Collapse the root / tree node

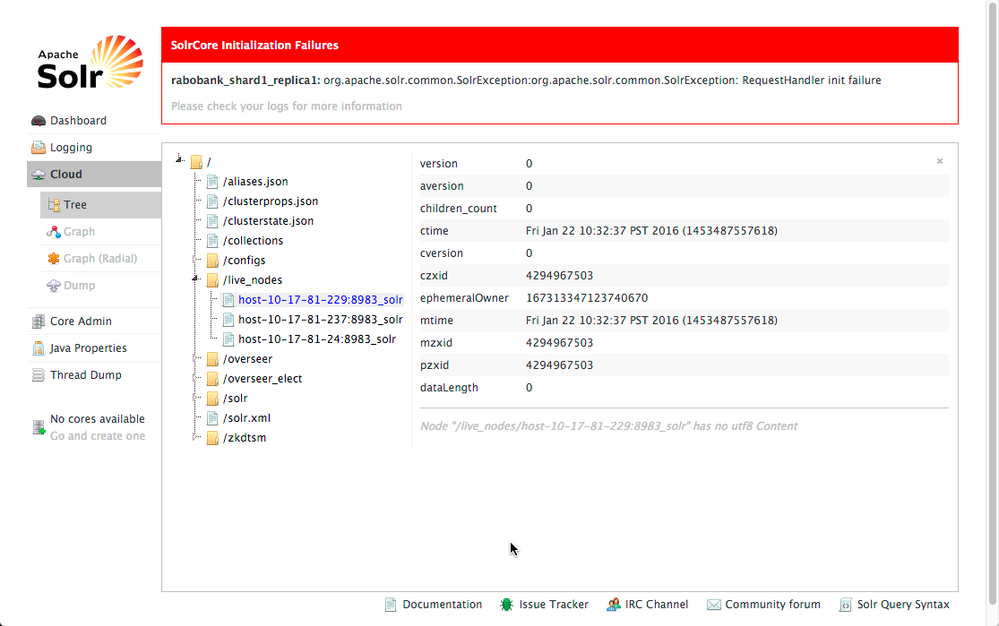[x=180, y=159]
